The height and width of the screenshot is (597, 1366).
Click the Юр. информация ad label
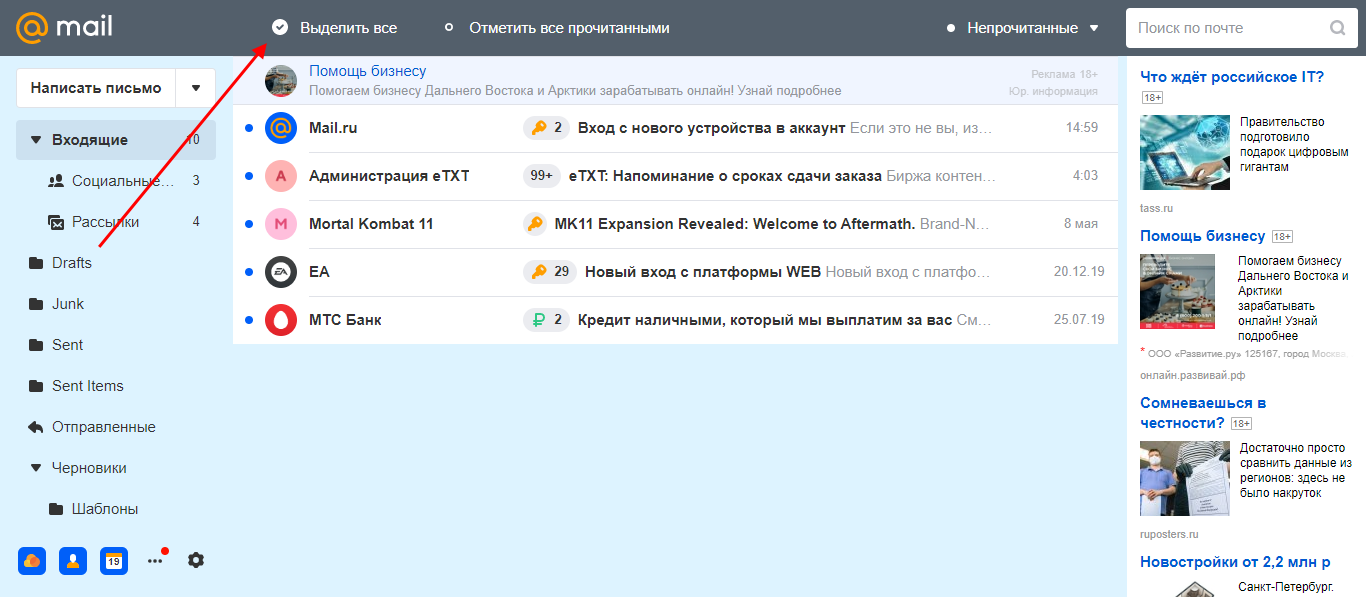coord(1053,91)
